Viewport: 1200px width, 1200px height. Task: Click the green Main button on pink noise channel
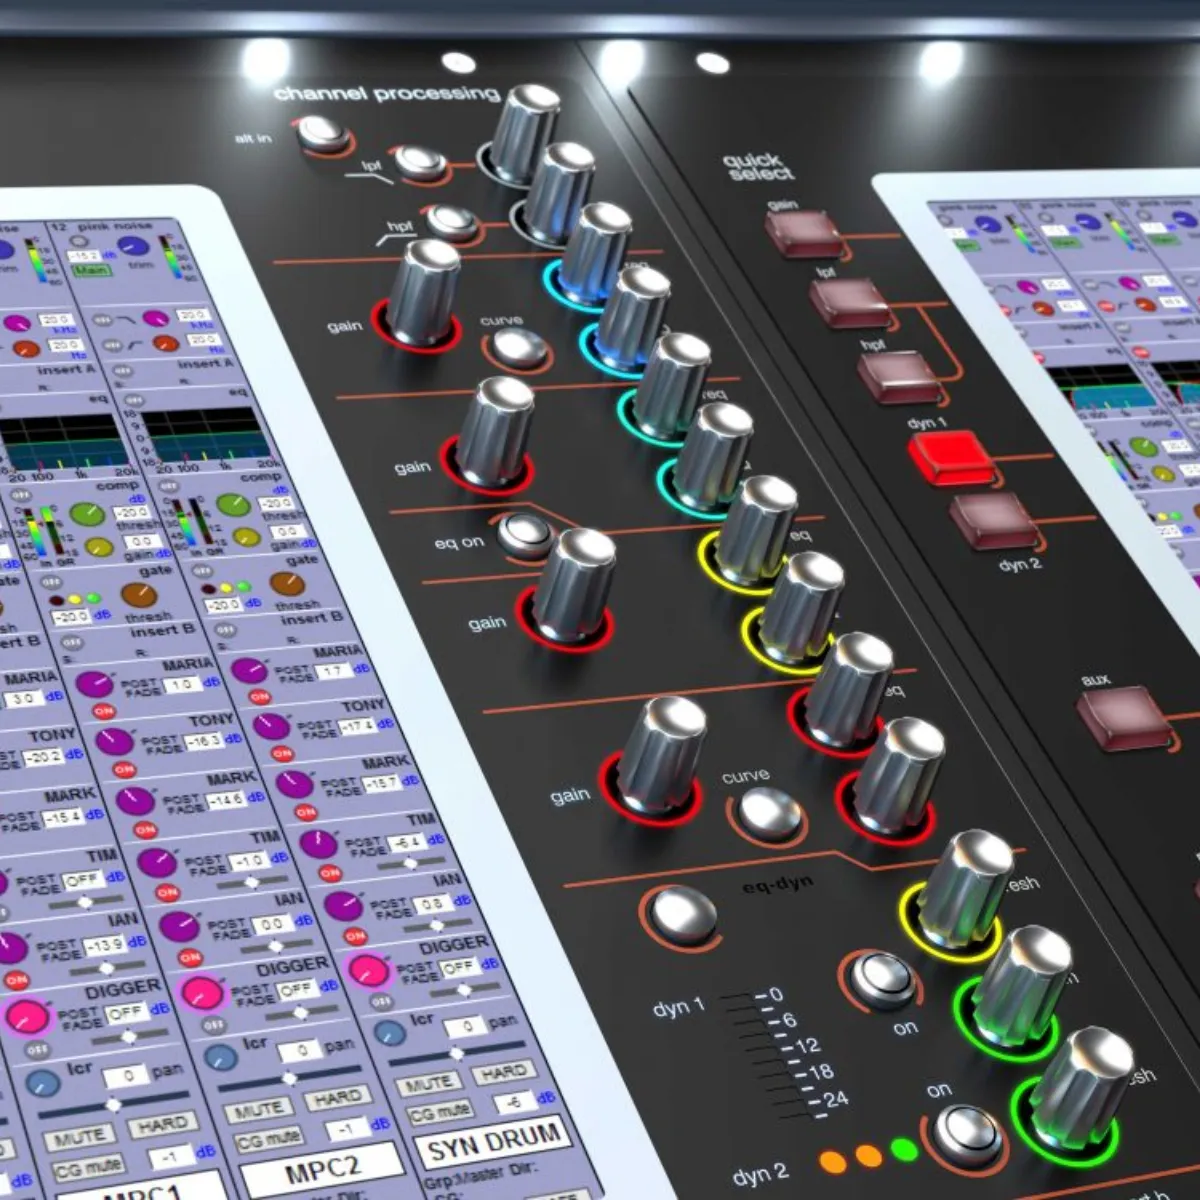(x=93, y=270)
